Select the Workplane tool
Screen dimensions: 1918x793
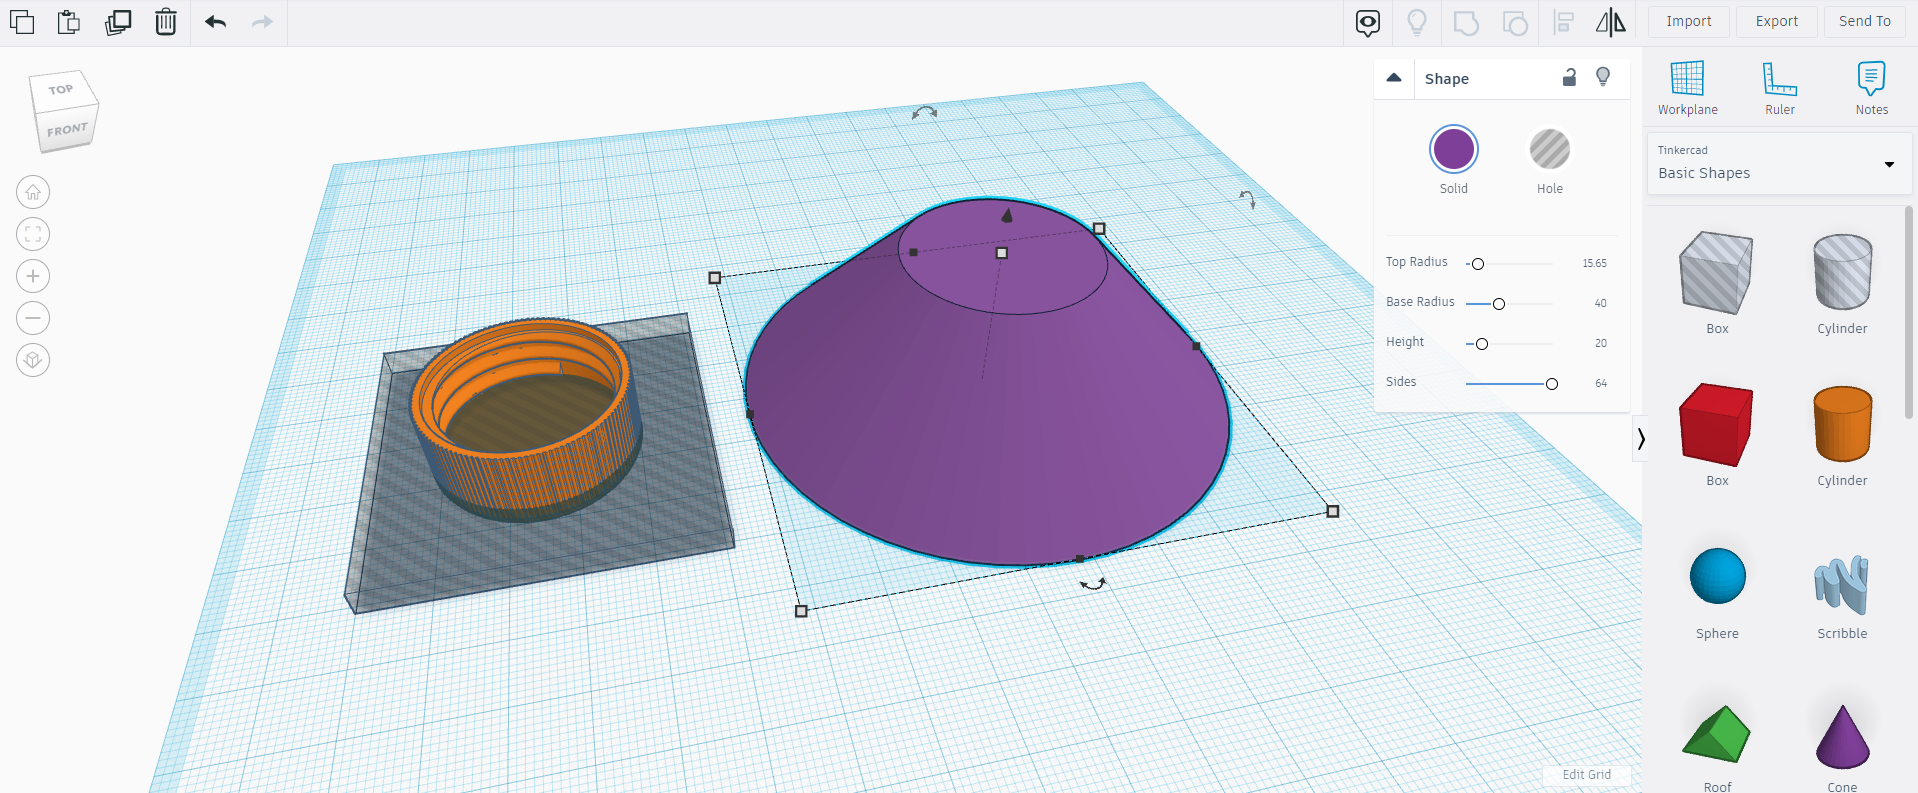pos(1687,88)
